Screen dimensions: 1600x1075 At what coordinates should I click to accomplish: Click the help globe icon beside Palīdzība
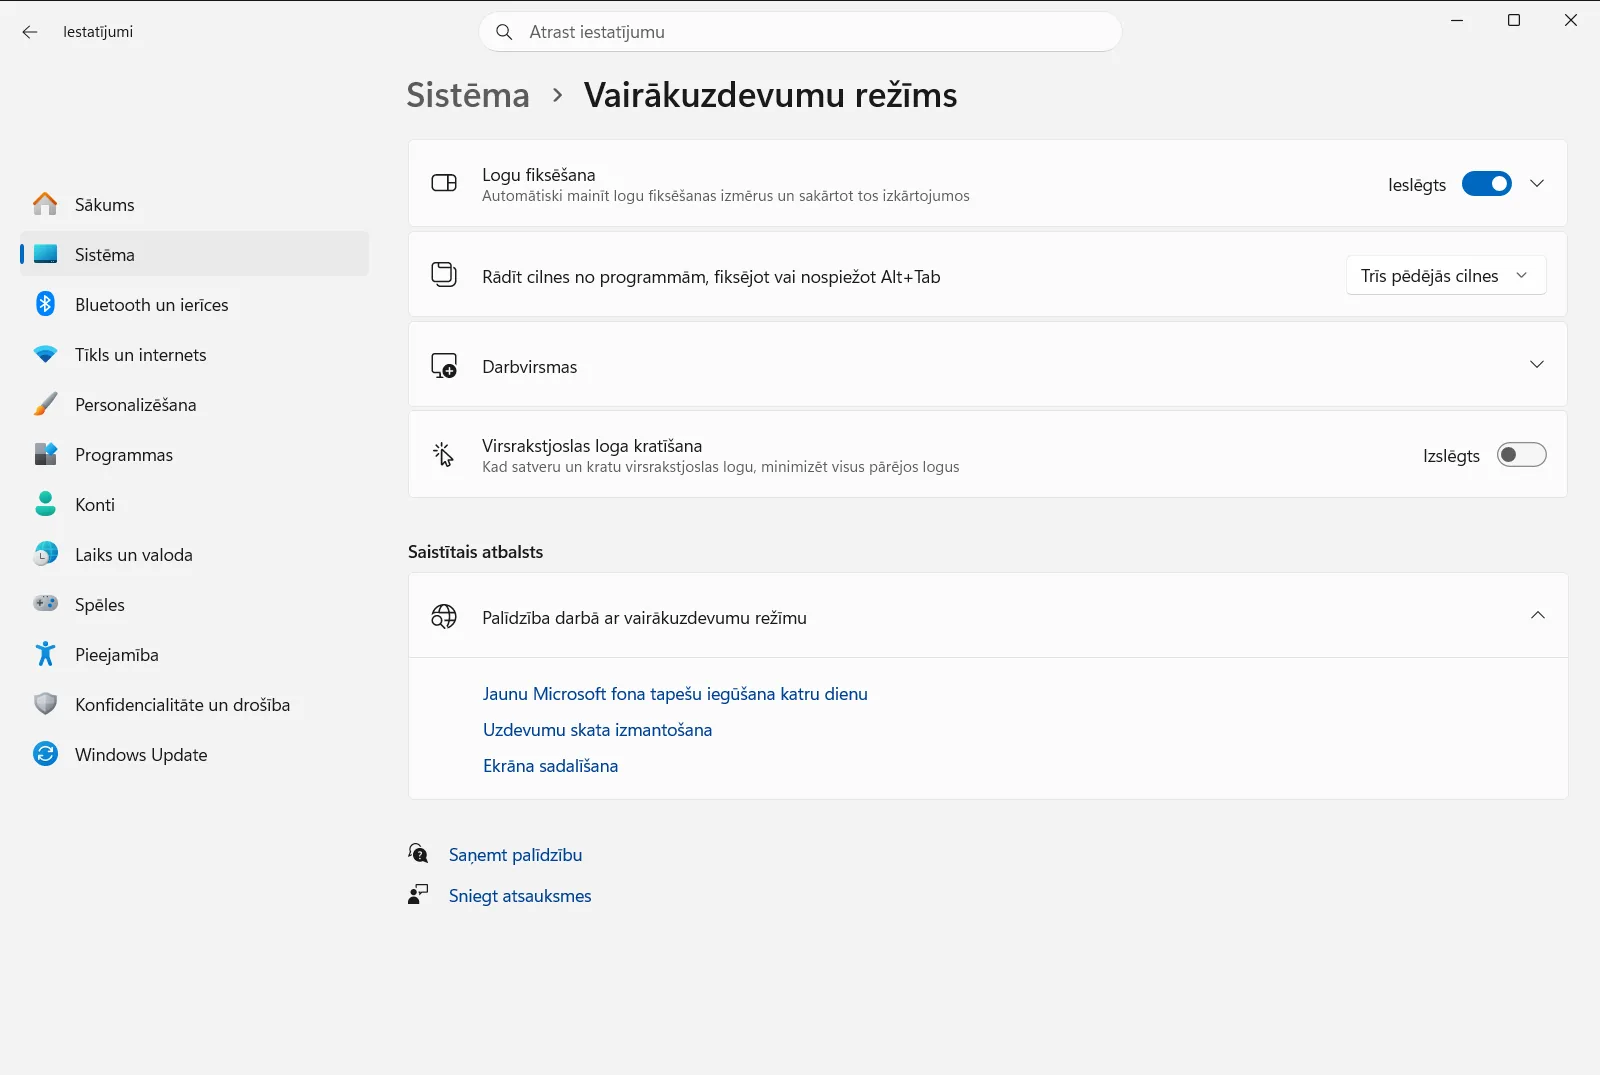click(444, 617)
